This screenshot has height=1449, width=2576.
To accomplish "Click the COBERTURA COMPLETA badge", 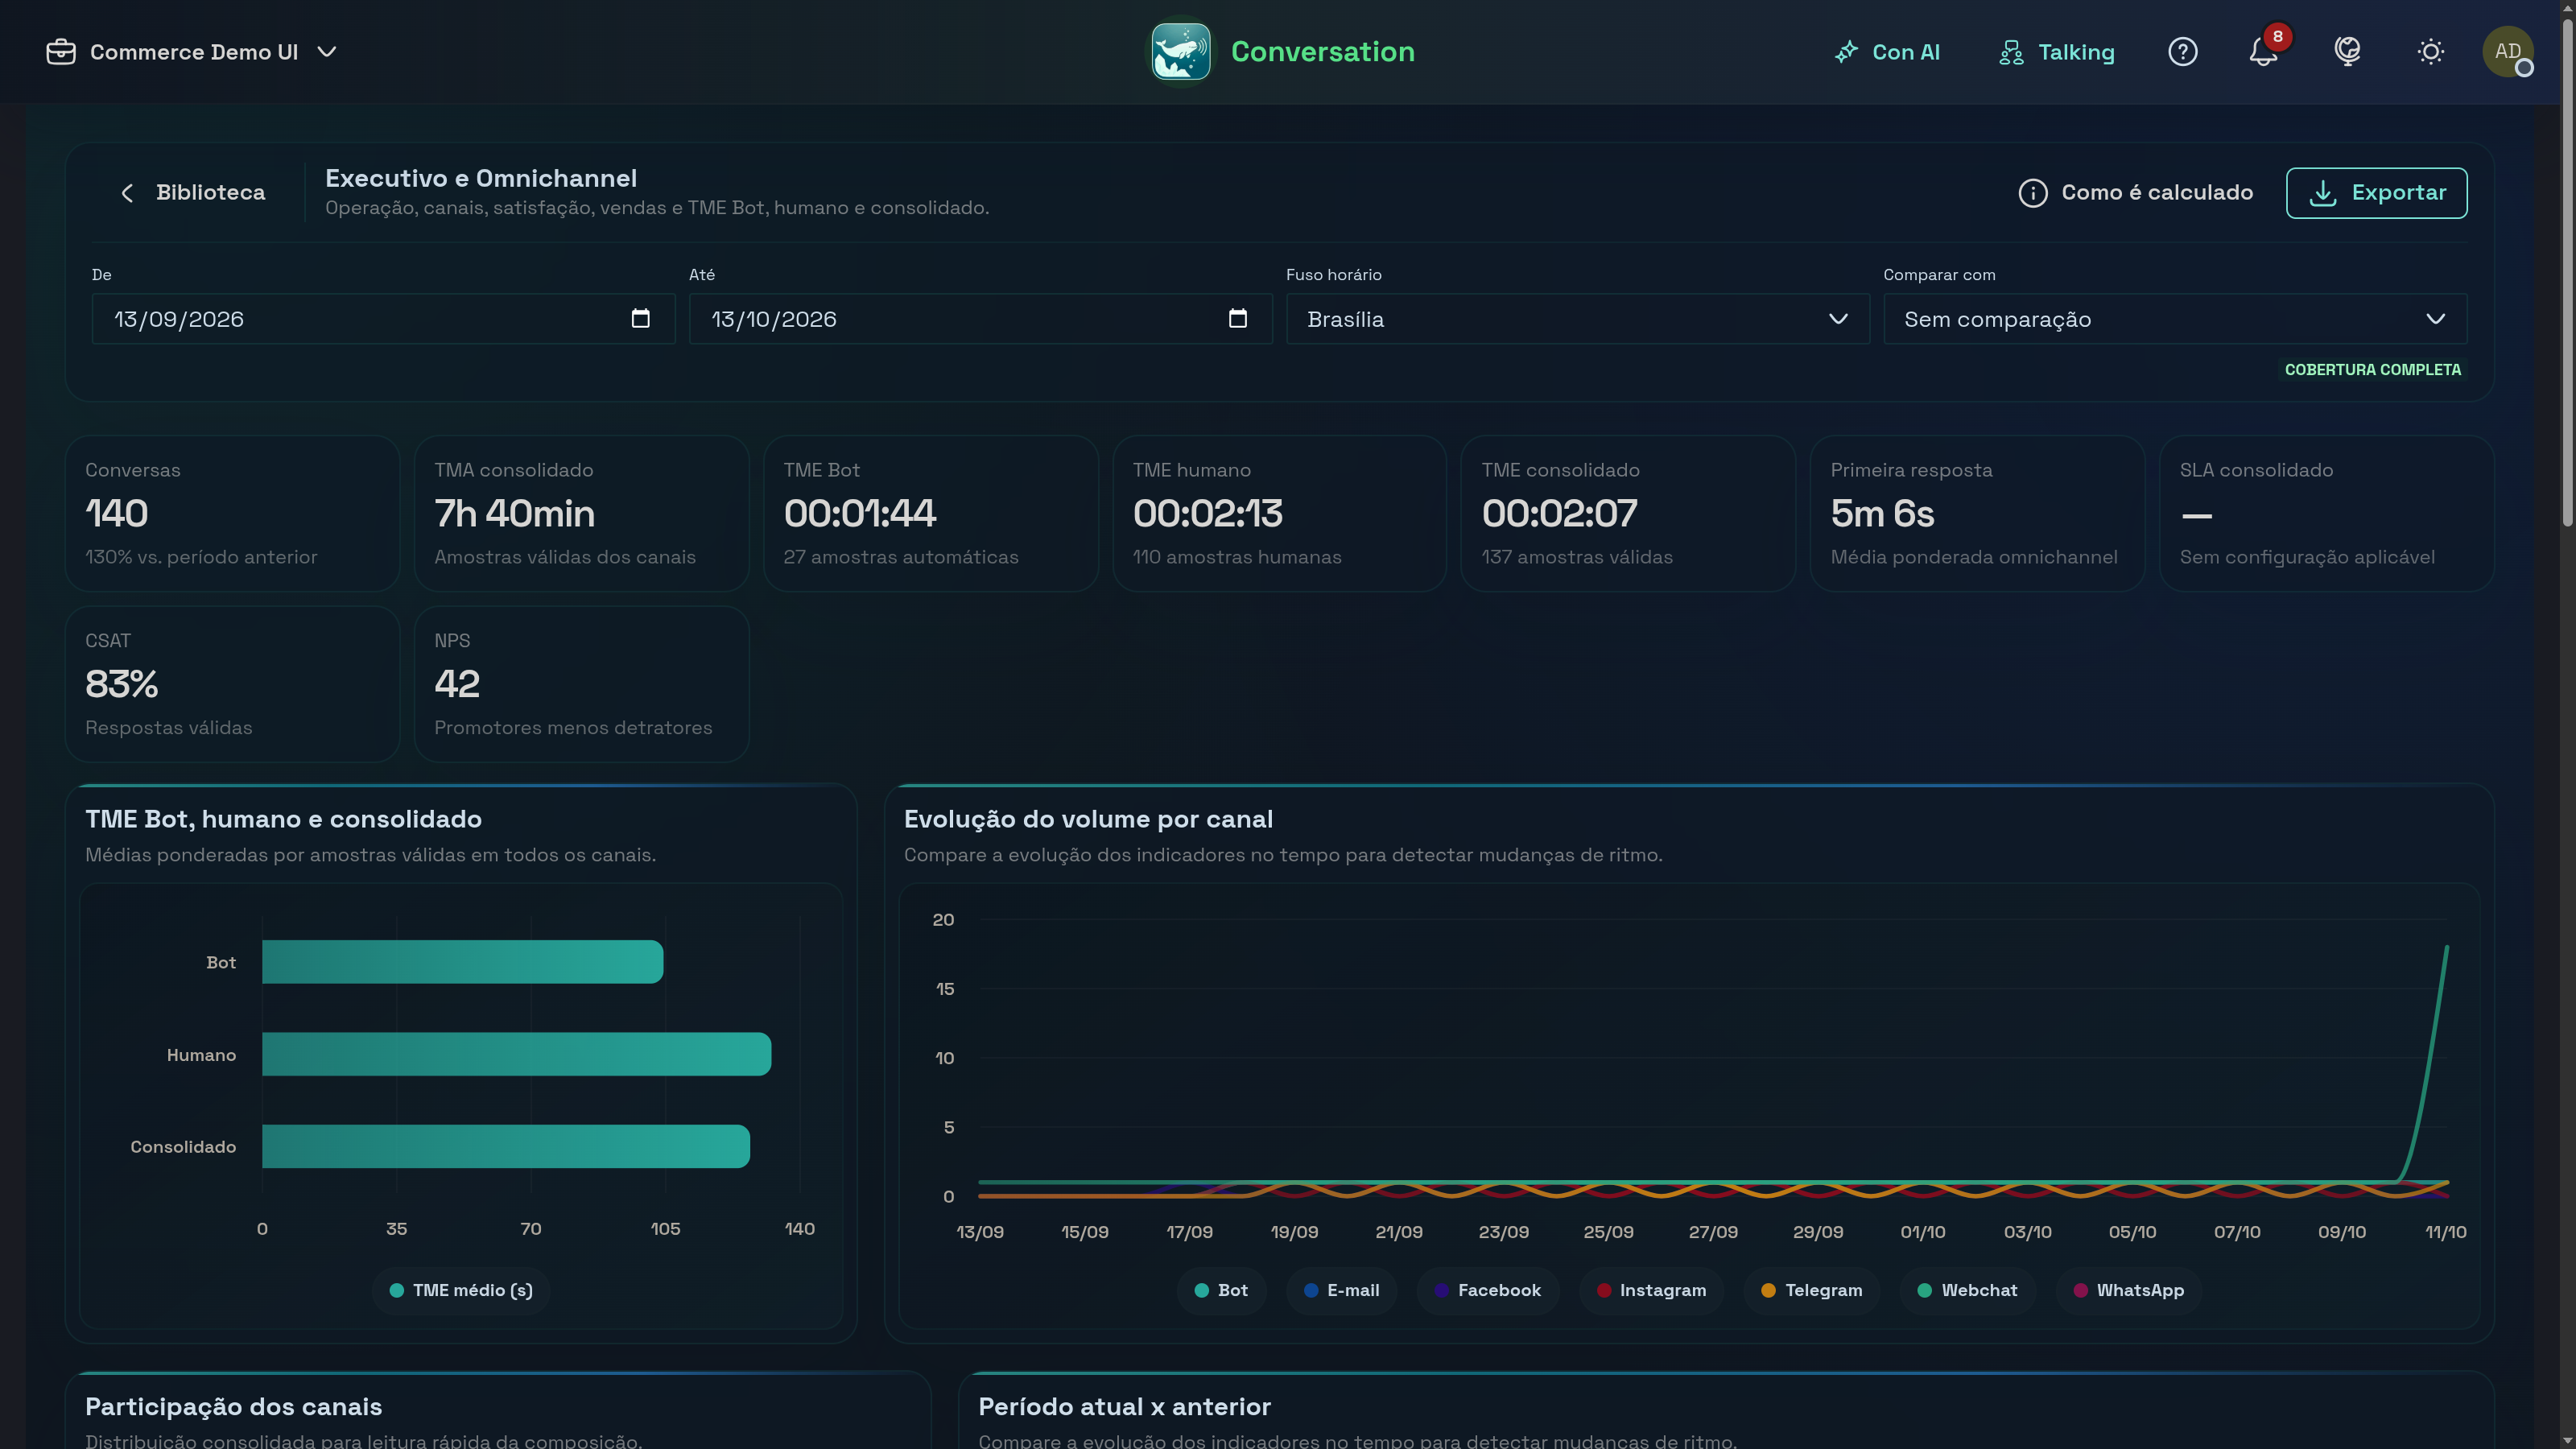I will pyautogui.click(x=2372, y=370).
